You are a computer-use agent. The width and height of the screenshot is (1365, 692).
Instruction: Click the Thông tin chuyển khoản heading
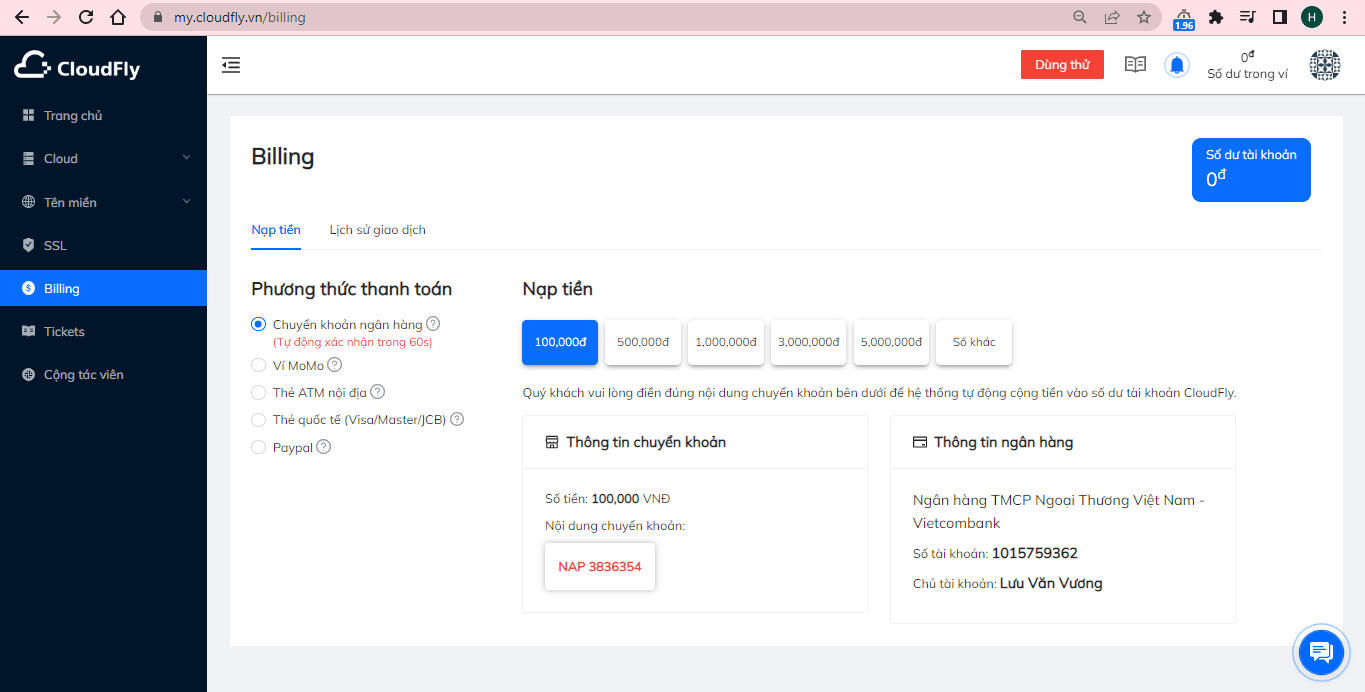click(x=646, y=442)
